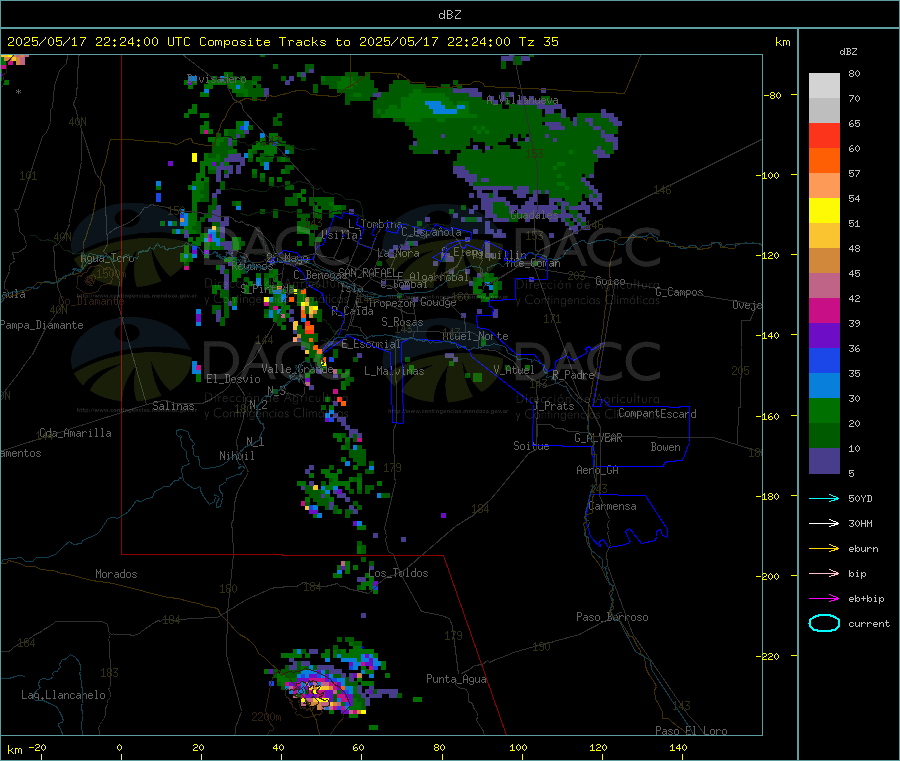Click the Punta_Agua map label
Image resolution: width=900 pixels, height=761 pixels.
456,679
